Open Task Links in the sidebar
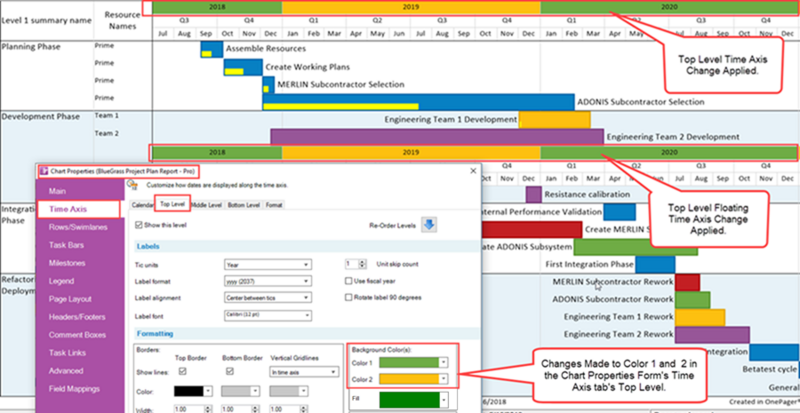This screenshot has height=413, width=800. click(67, 353)
